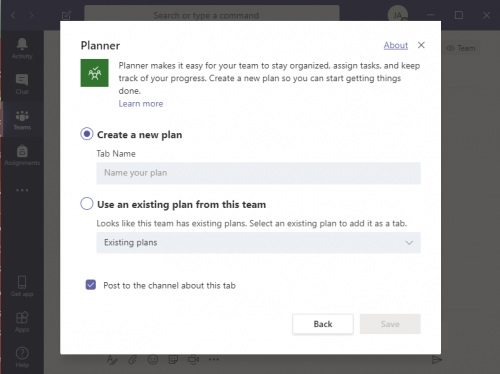
Task: Click the Name your plan field
Action: [258, 173]
